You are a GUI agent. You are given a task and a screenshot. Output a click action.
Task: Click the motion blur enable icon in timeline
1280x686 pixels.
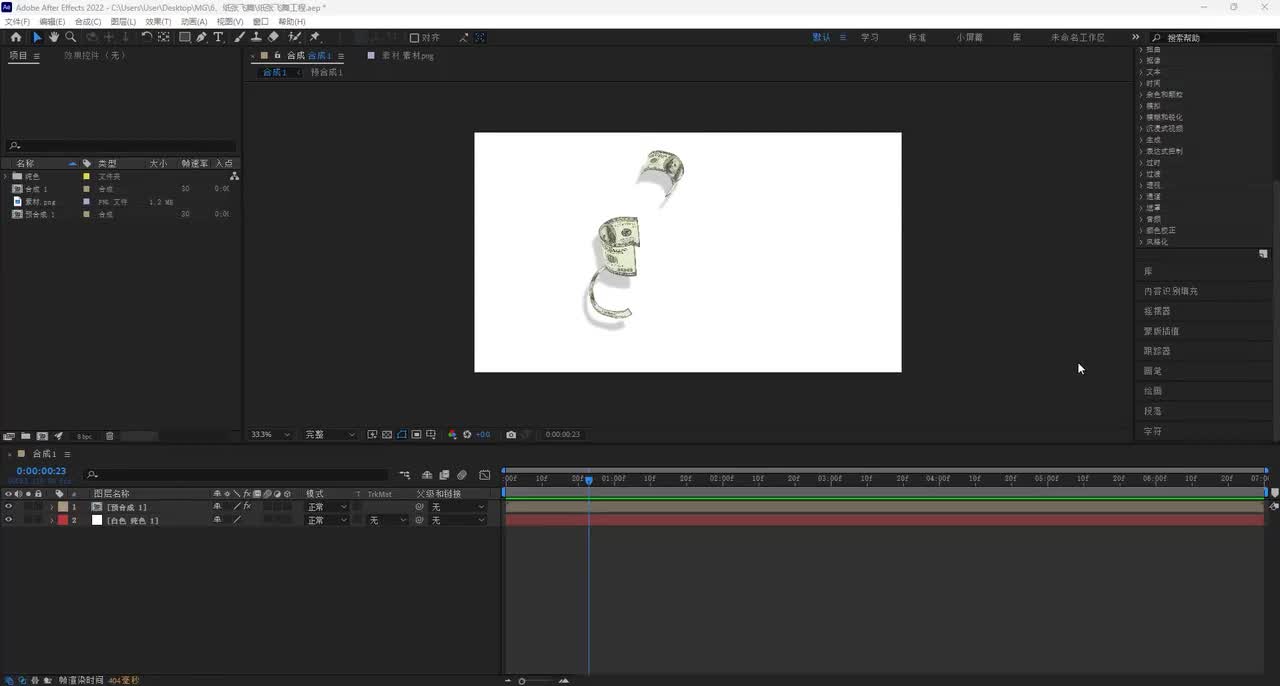pyautogui.click(x=462, y=475)
